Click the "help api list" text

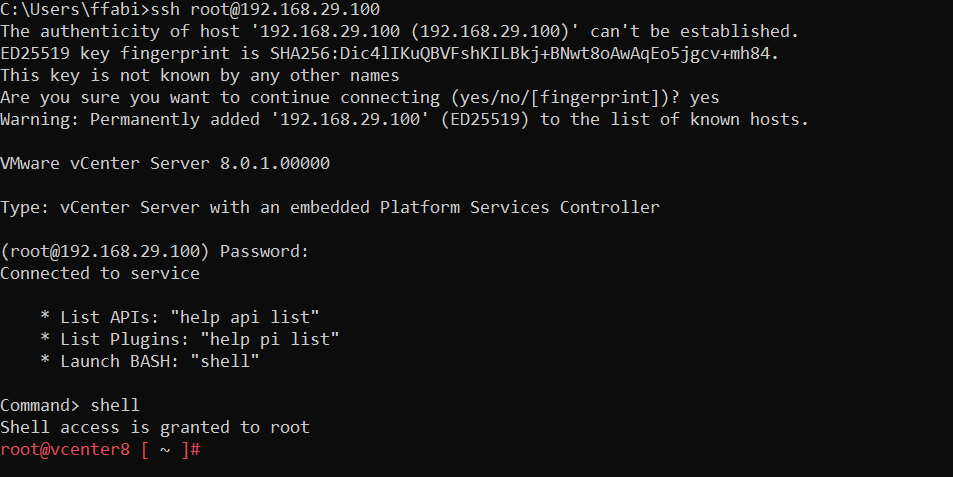(244, 317)
